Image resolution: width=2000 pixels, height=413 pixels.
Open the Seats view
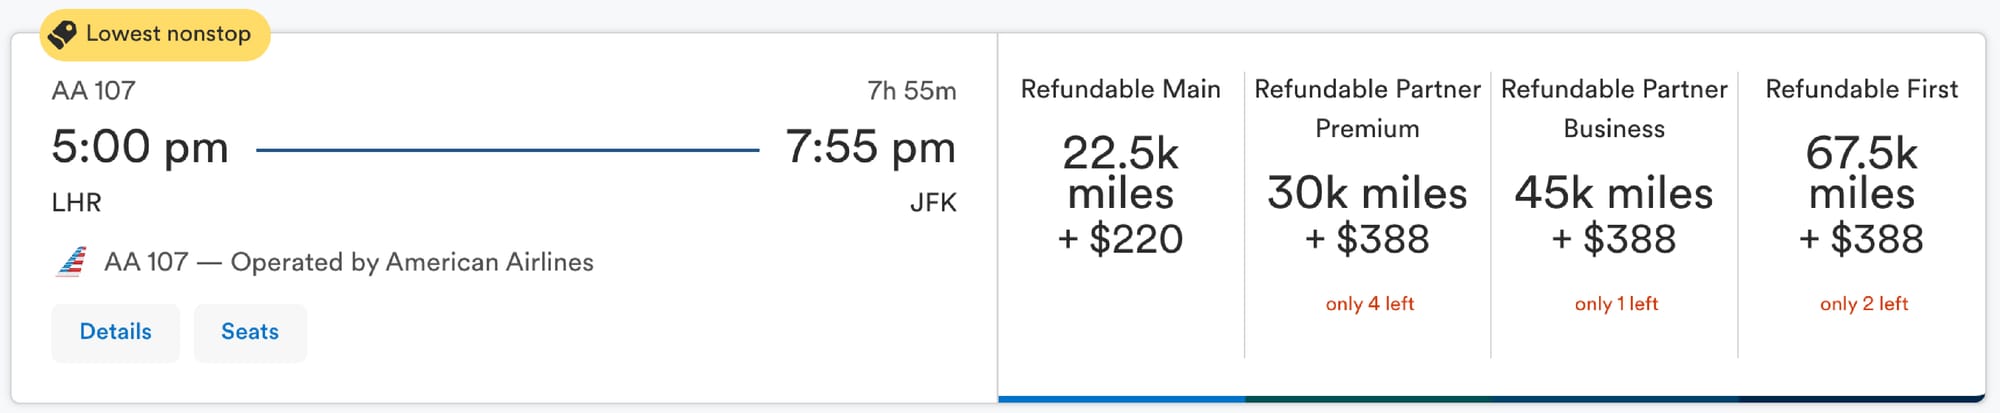pos(250,332)
